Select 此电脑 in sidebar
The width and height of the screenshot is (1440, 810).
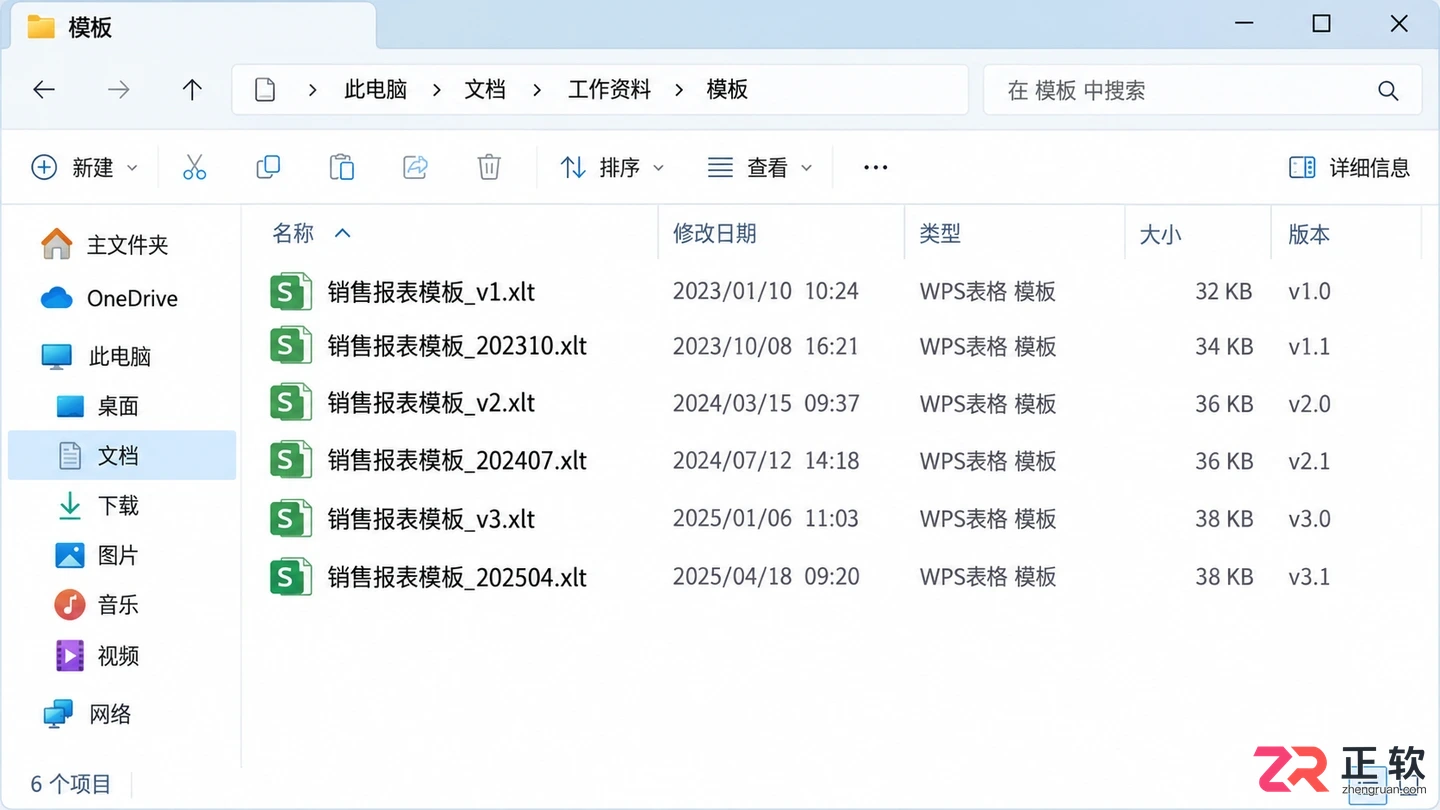point(96,356)
